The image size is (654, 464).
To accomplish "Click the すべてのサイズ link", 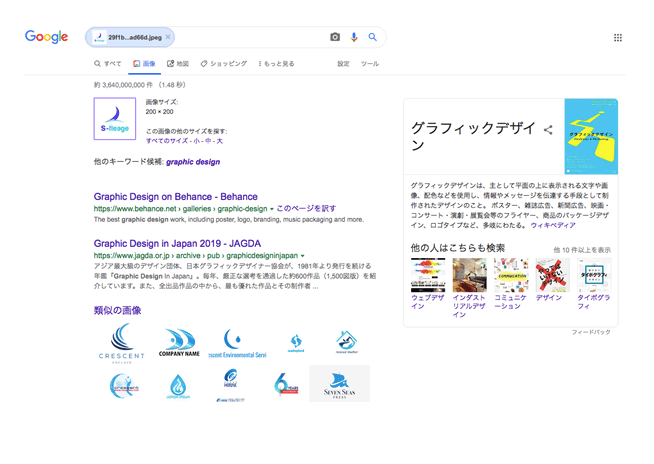I will (167, 141).
